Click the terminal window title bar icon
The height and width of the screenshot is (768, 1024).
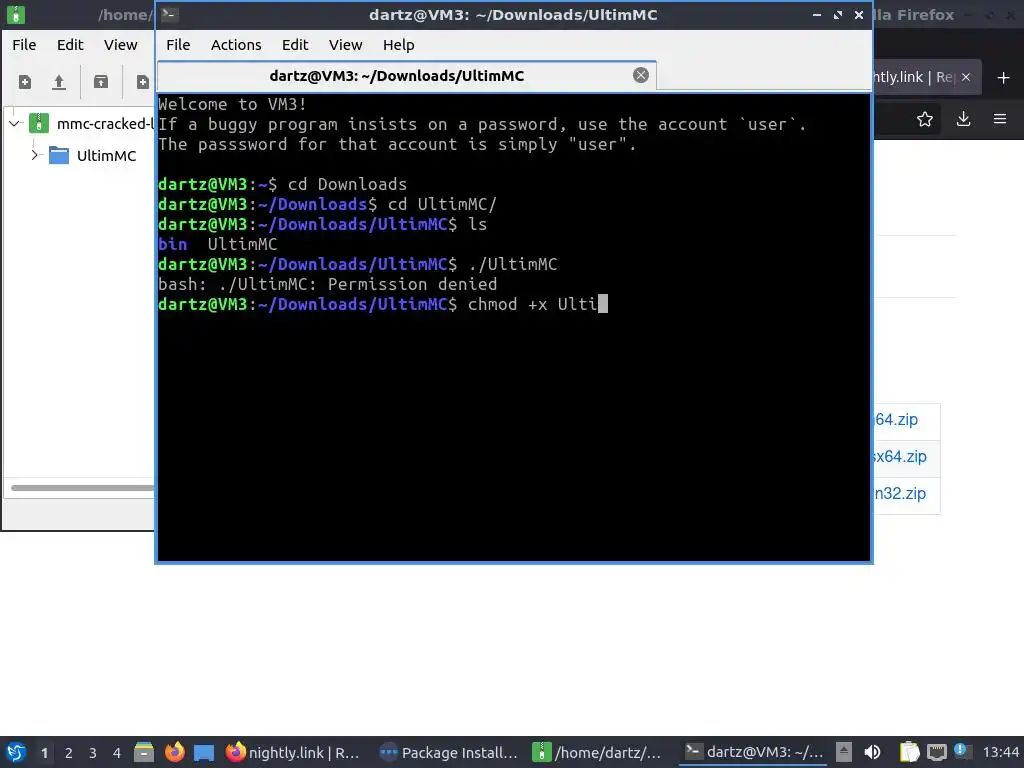coord(170,14)
